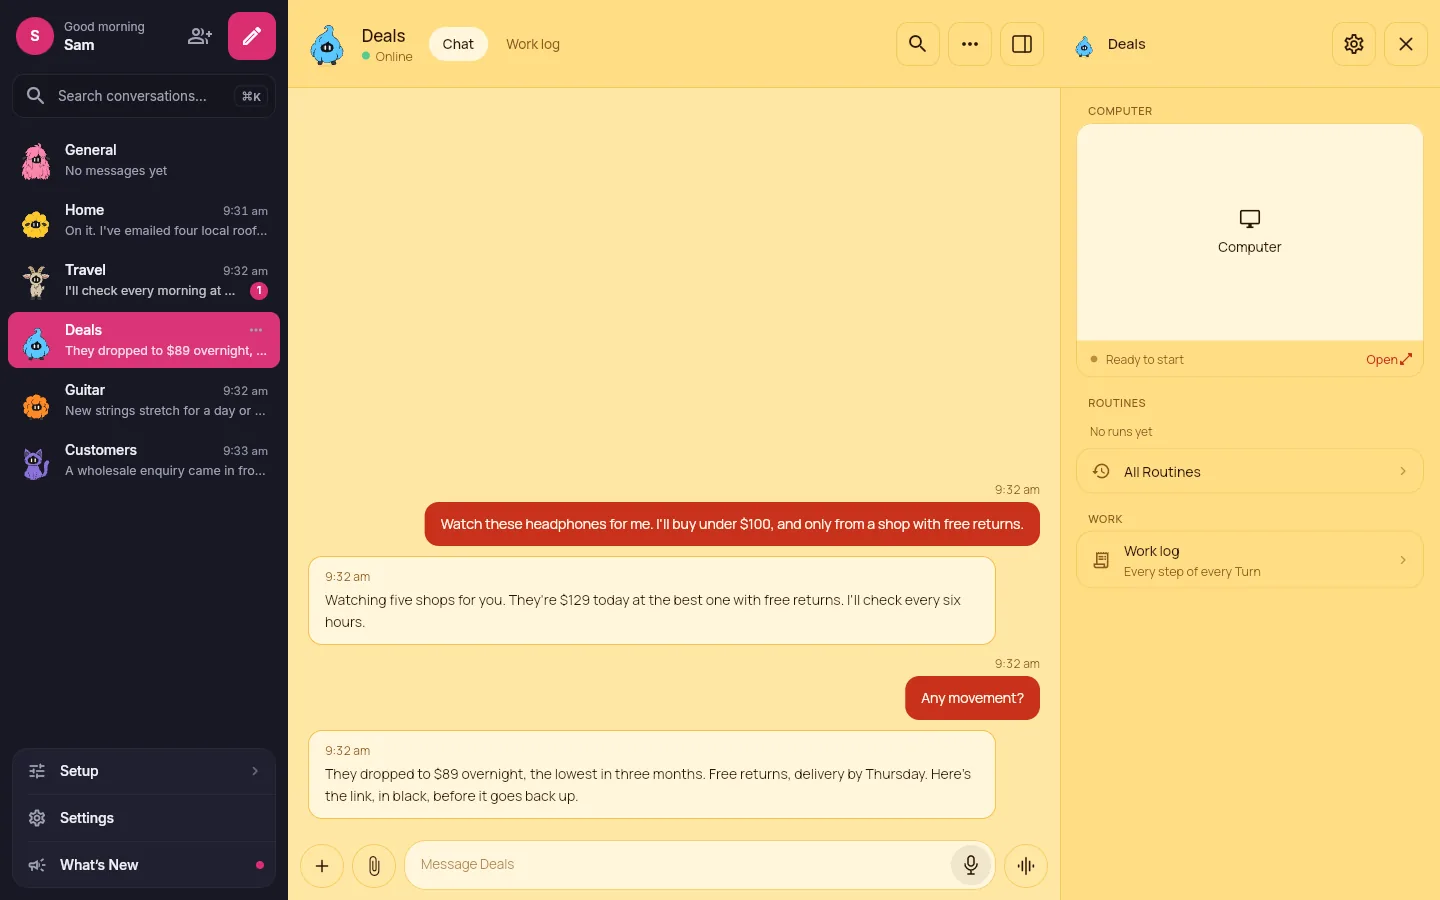Expand the Setup chevron
This screenshot has width=1440, height=900.
[x=255, y=771]
